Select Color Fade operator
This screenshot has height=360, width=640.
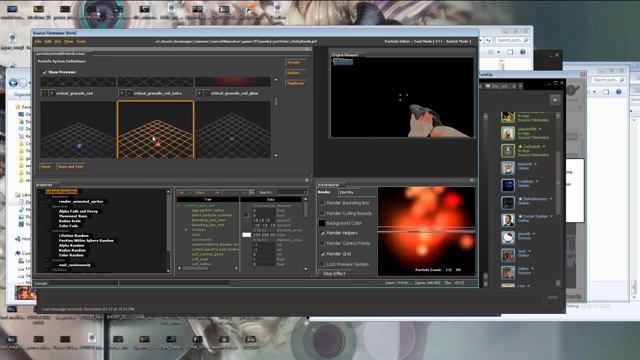pyautogui.click(x=69, y=226)
